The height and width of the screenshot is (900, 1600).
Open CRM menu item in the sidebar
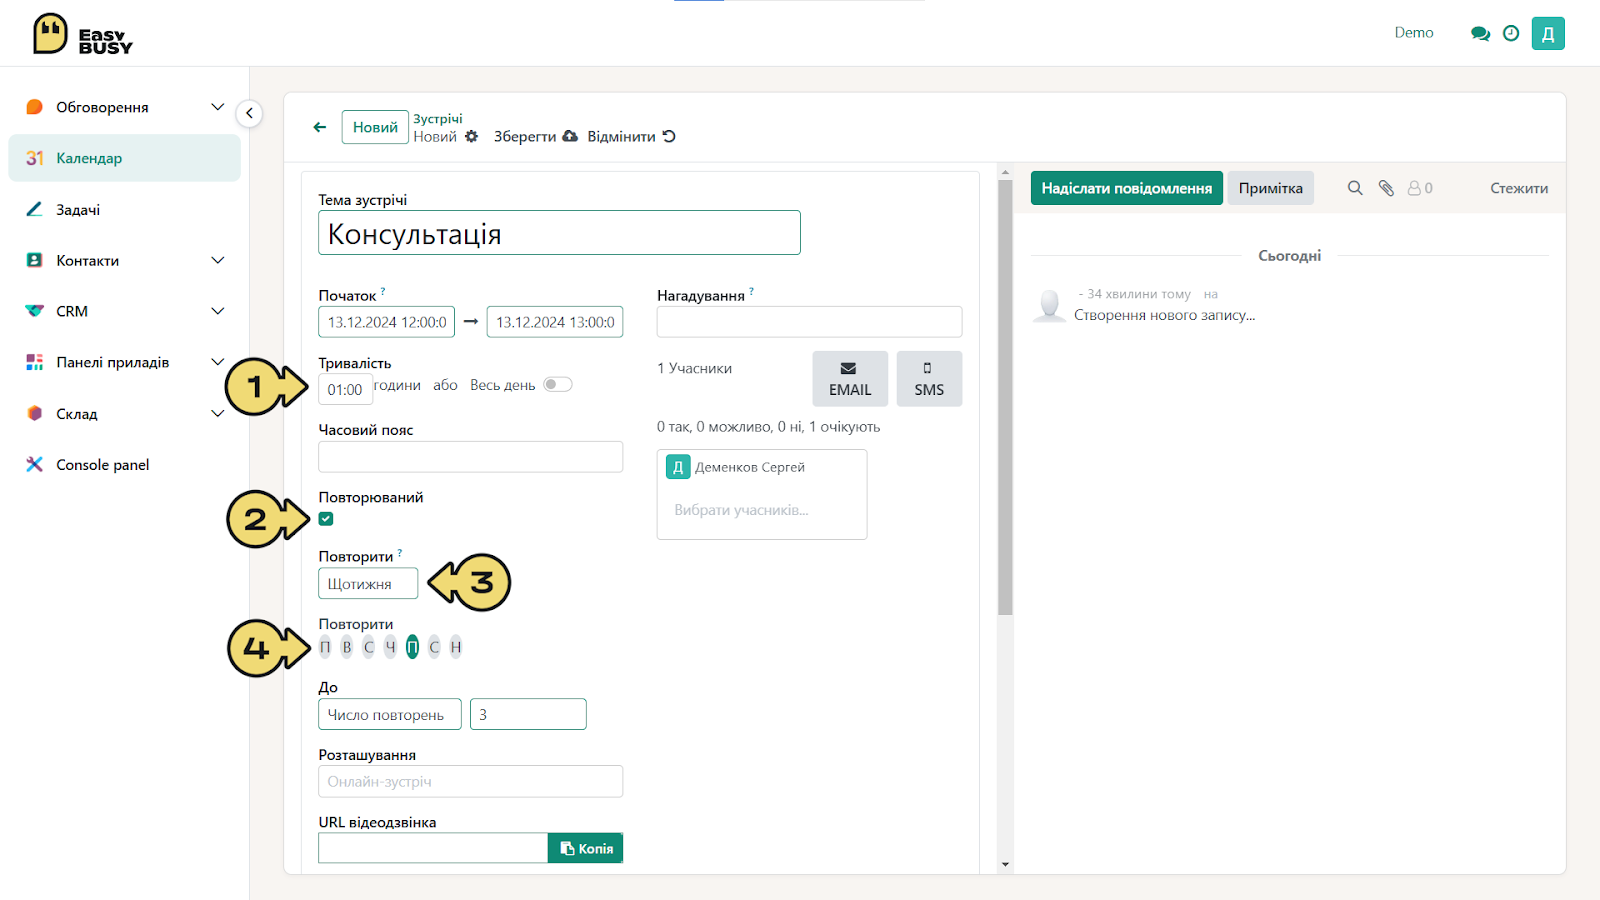tap(72, 311)
